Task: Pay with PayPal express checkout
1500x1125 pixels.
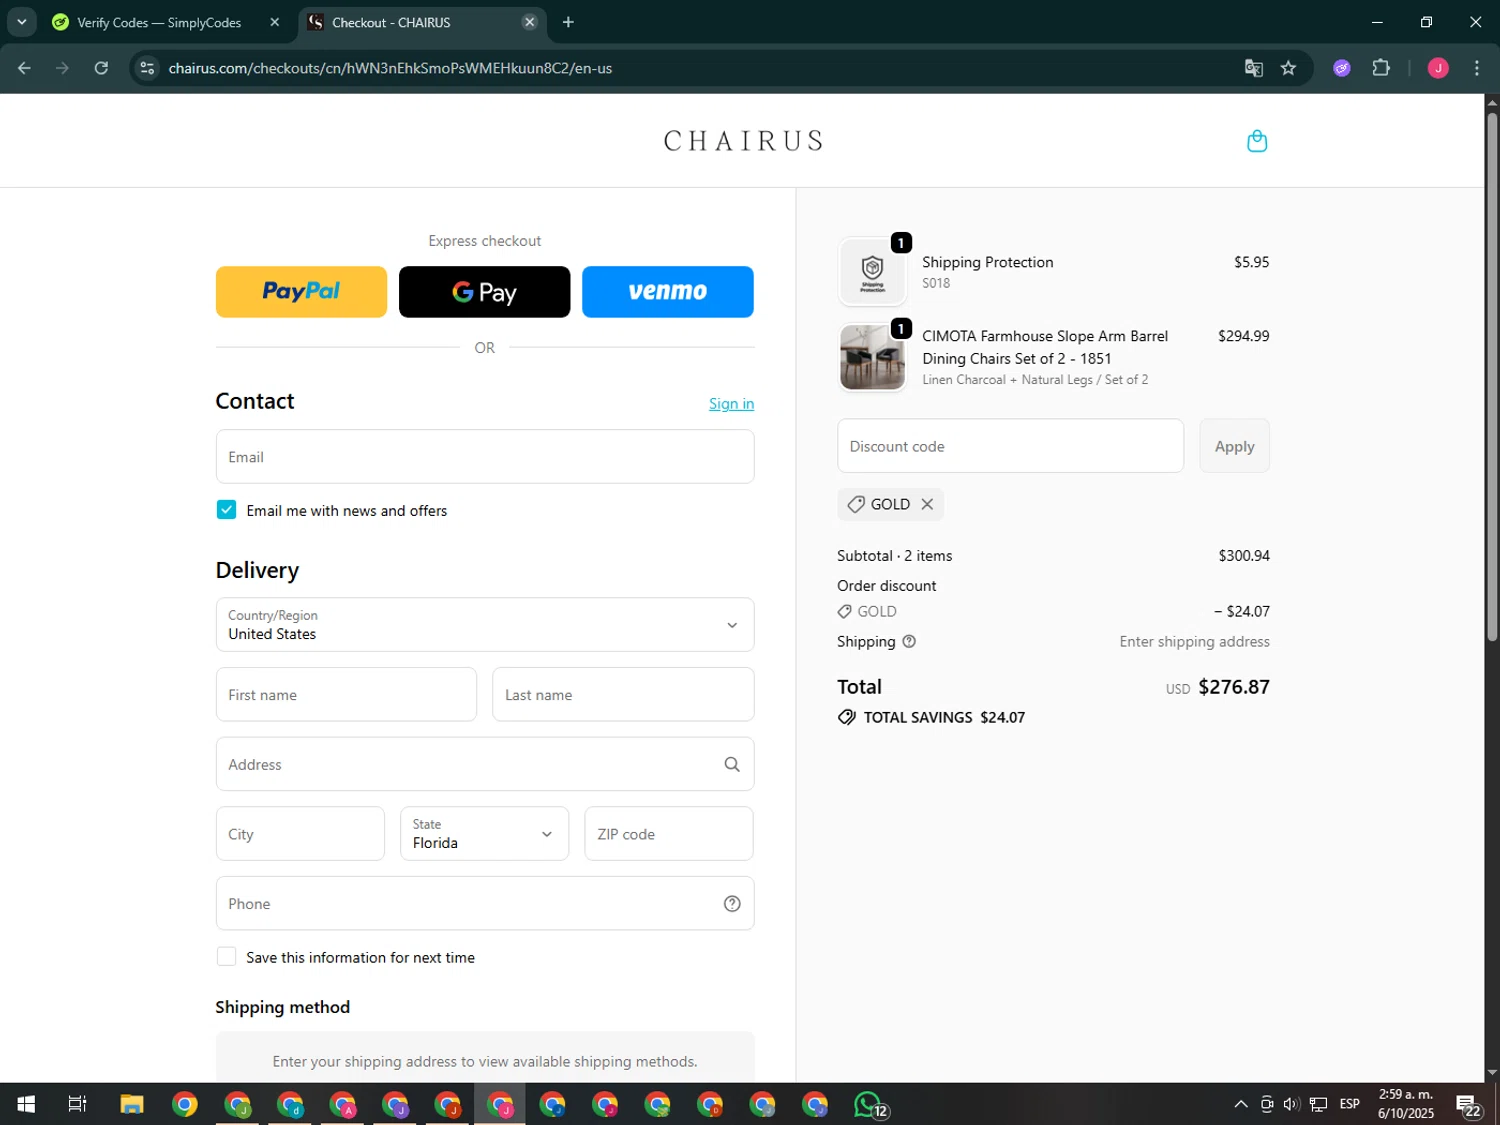Action: coord(301,292)
